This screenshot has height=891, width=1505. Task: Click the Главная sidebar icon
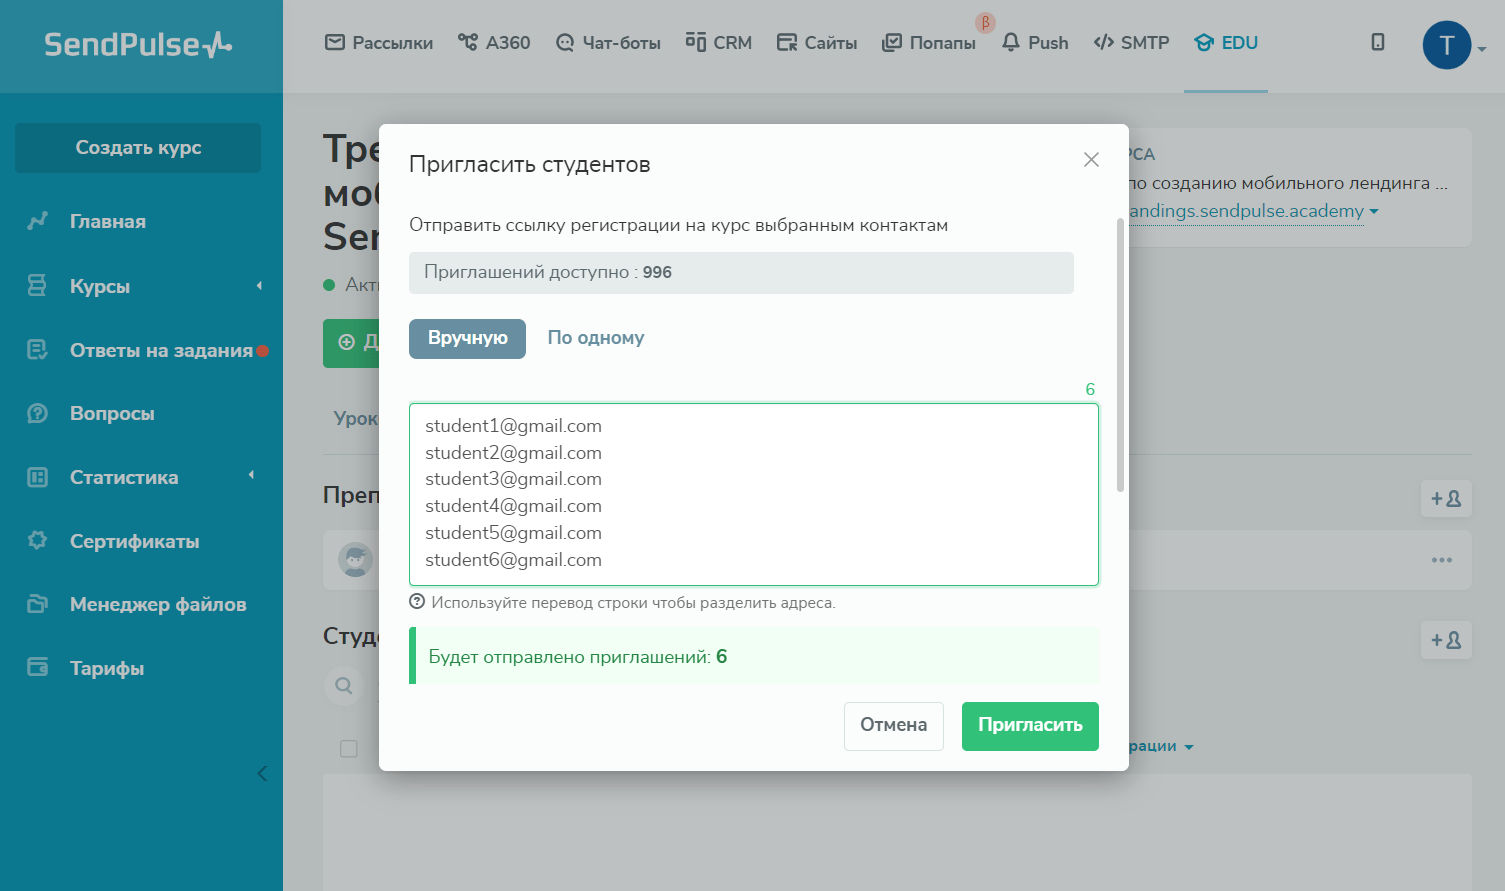(38, 221)
